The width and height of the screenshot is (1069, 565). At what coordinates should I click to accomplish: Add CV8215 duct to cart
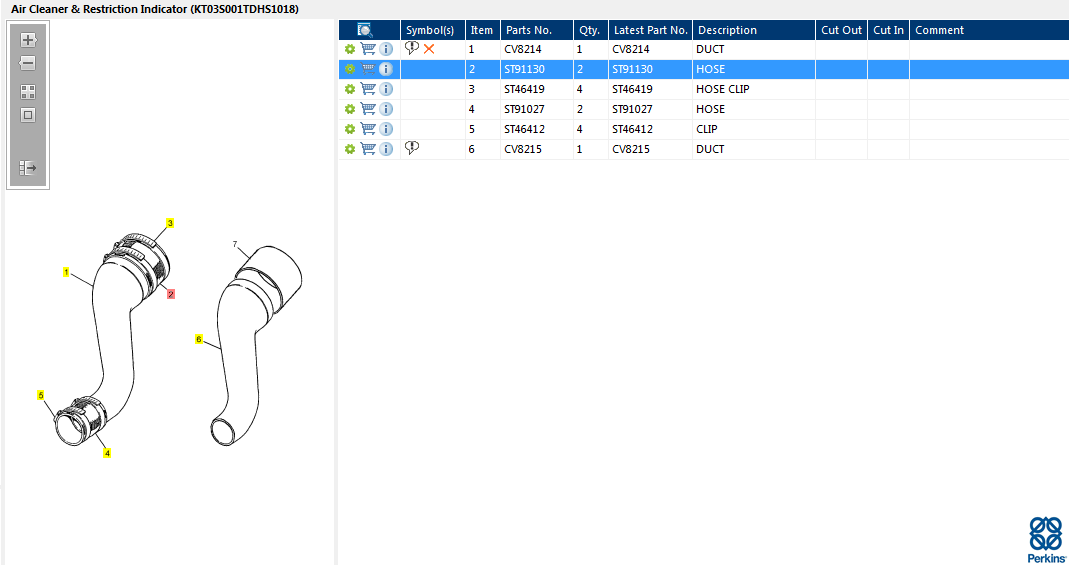tap(368, 149)
